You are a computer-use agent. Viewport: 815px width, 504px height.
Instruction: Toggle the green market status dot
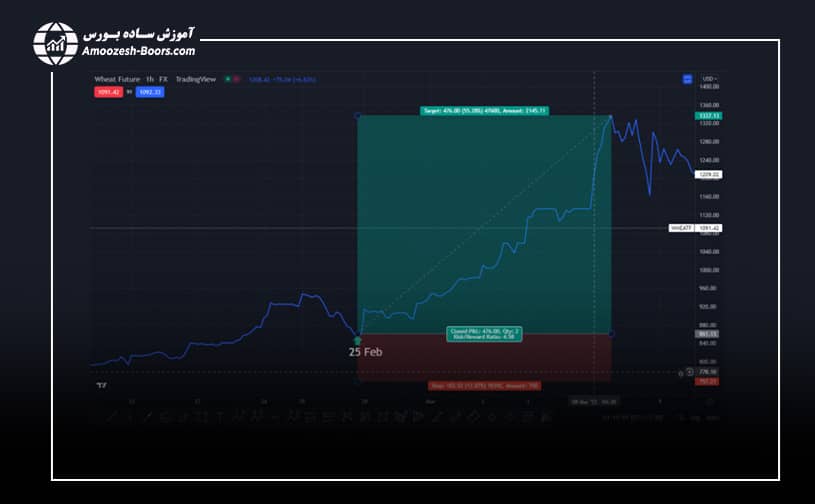[x=228, y=78]
